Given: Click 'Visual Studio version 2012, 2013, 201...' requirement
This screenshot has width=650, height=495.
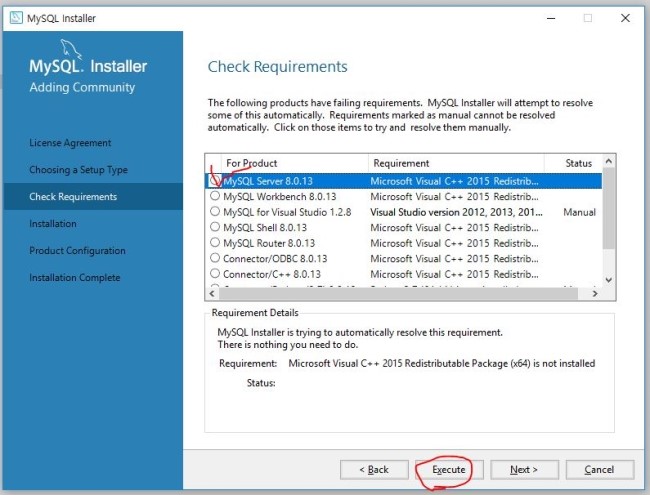Looking at the screenshot, I should click(x=456, y=212).
